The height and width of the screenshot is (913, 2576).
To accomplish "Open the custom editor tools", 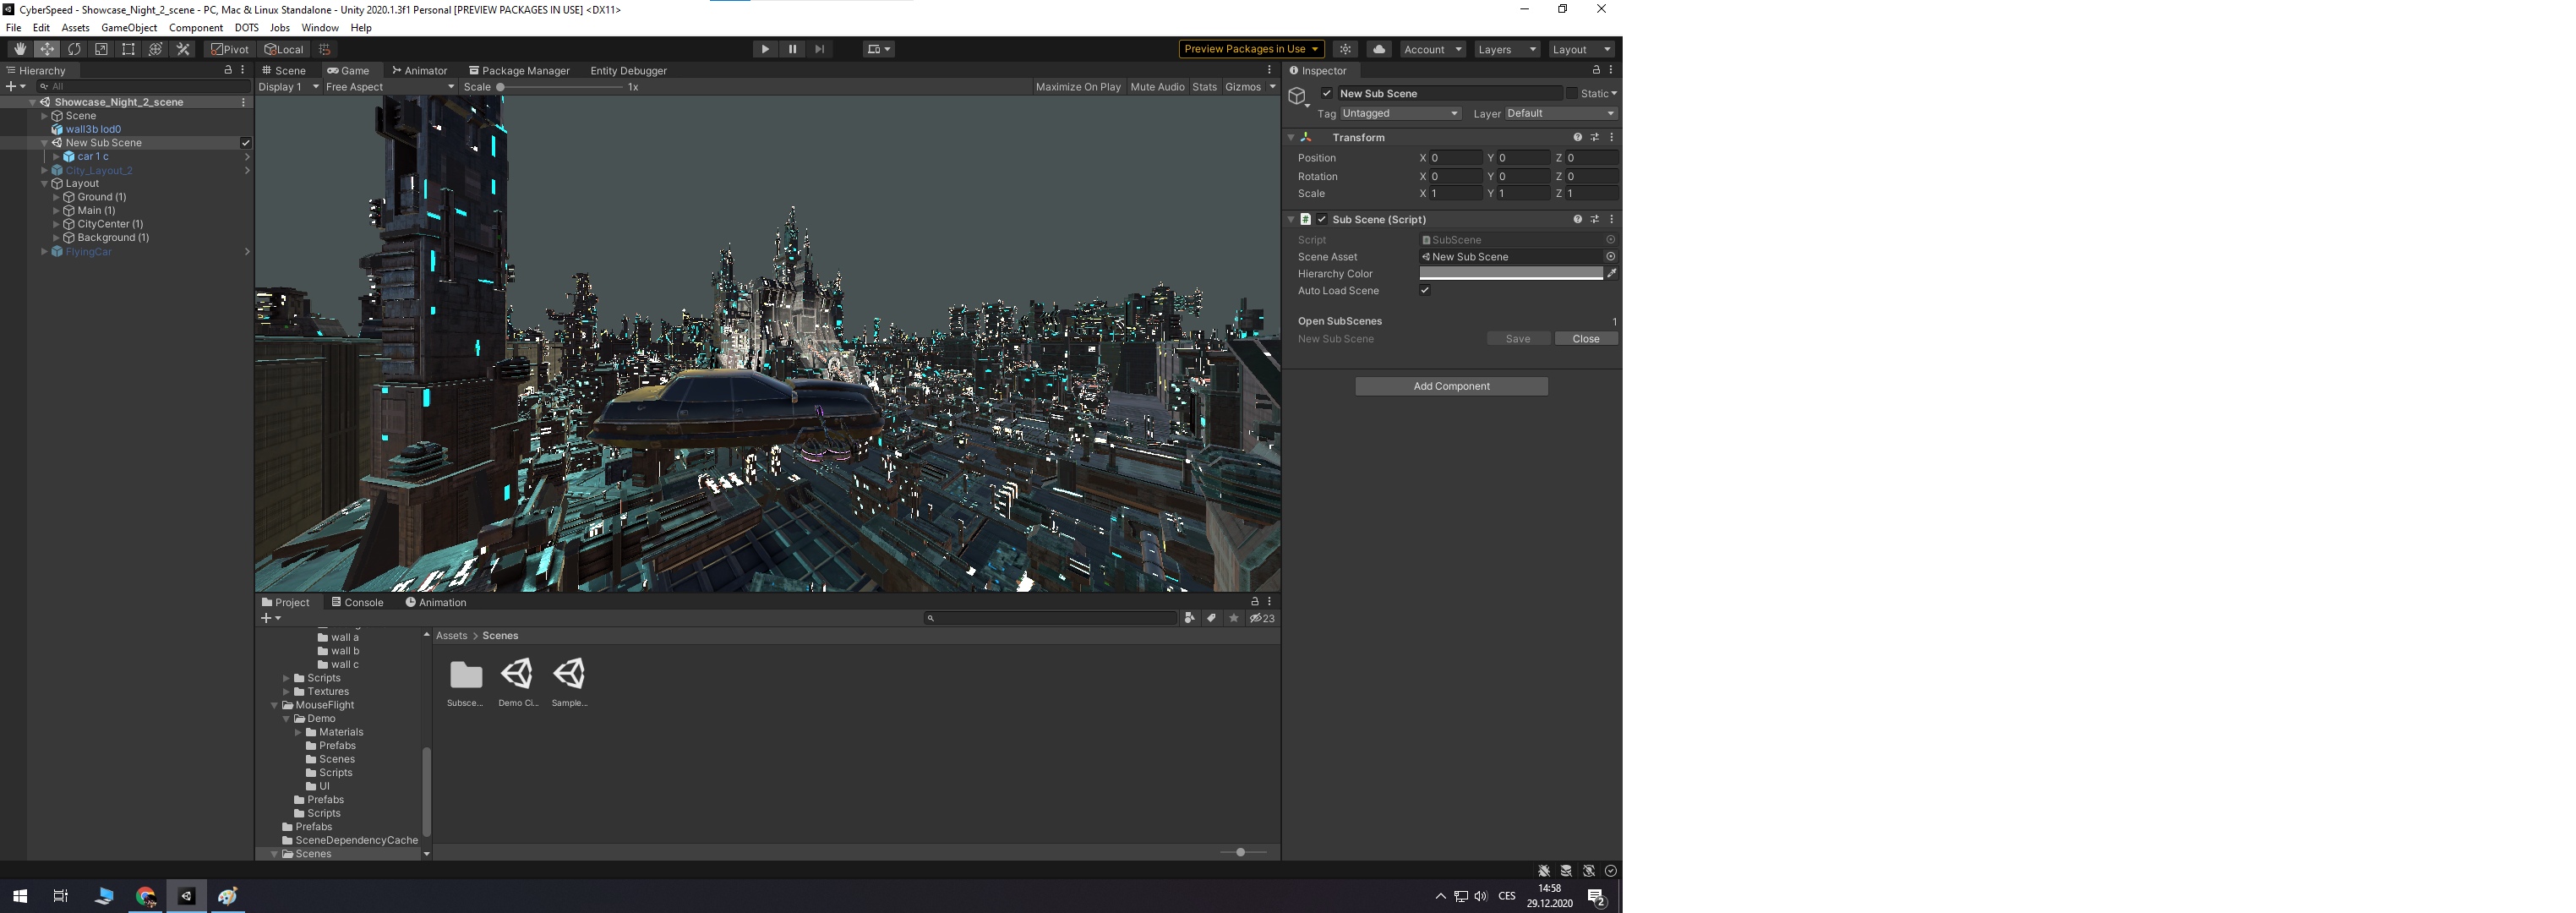I will click(183, 49).
